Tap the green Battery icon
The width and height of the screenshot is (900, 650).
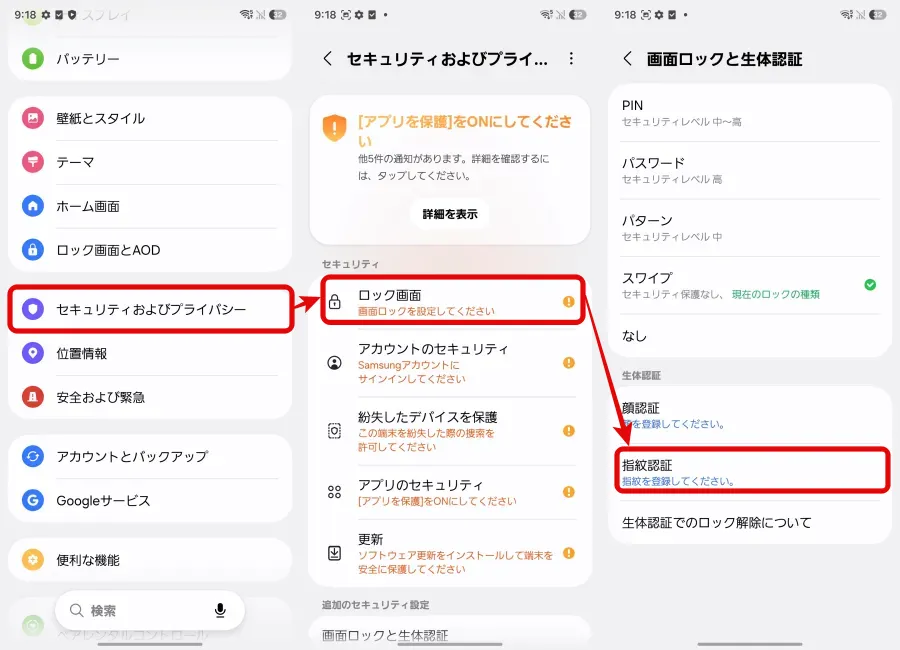point(33,59)
